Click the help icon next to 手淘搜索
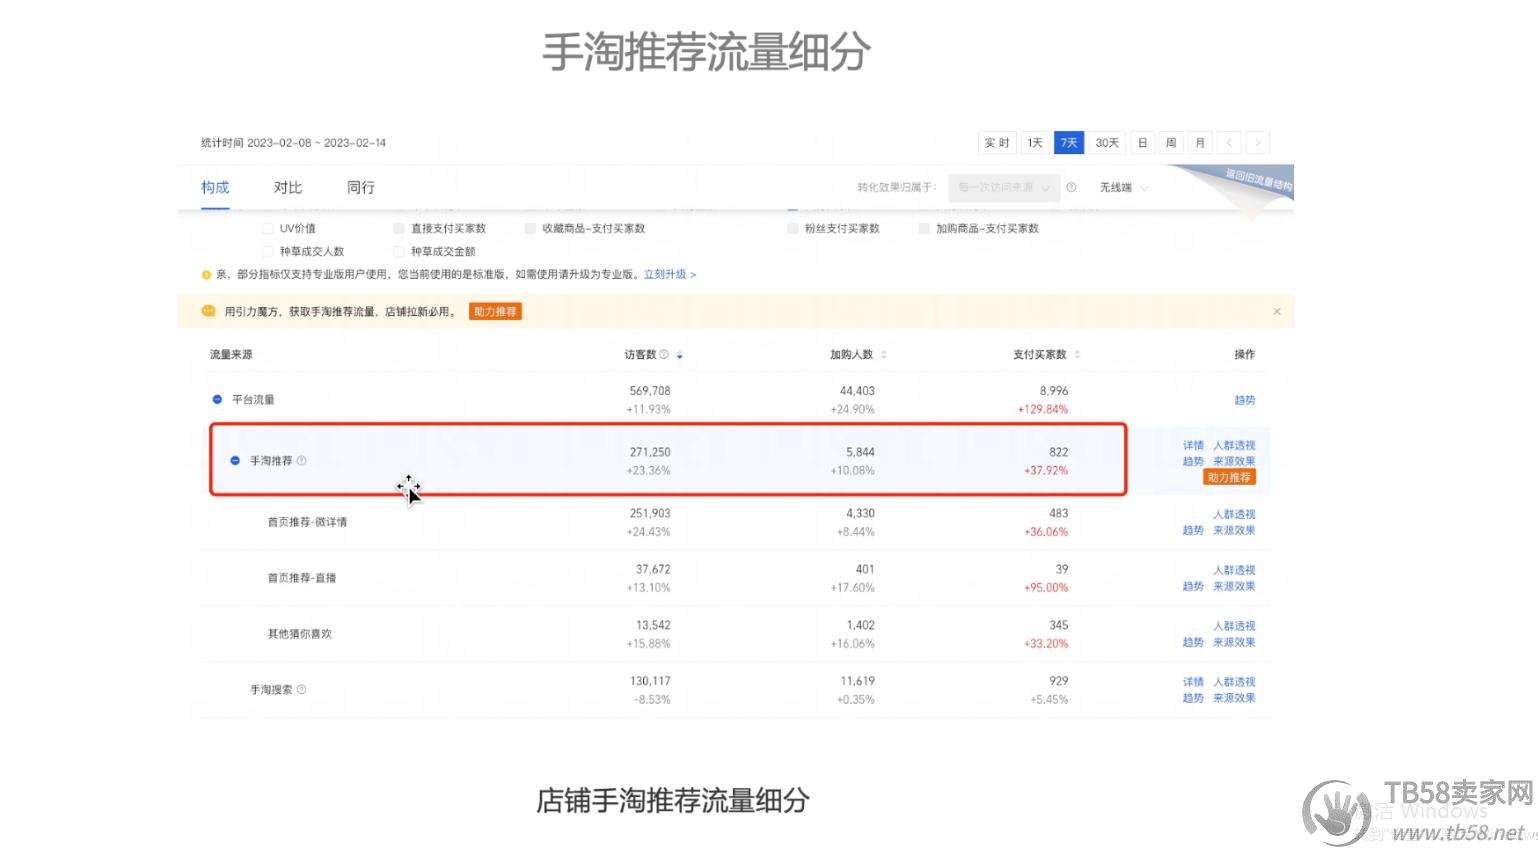 coord(301,690)
